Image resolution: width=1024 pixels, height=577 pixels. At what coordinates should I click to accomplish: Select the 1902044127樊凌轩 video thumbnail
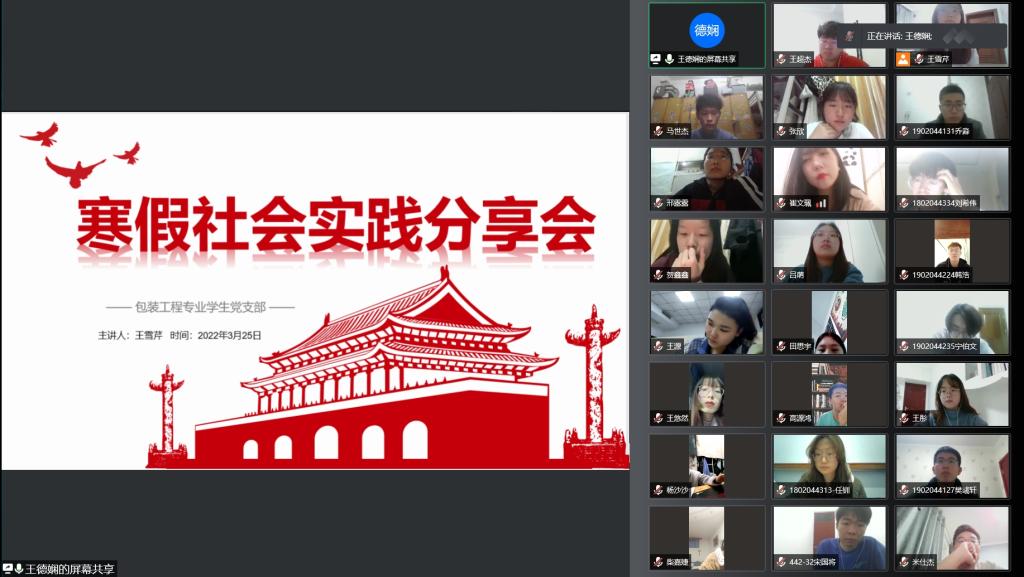pyautogui.click(x=951, y=465)
